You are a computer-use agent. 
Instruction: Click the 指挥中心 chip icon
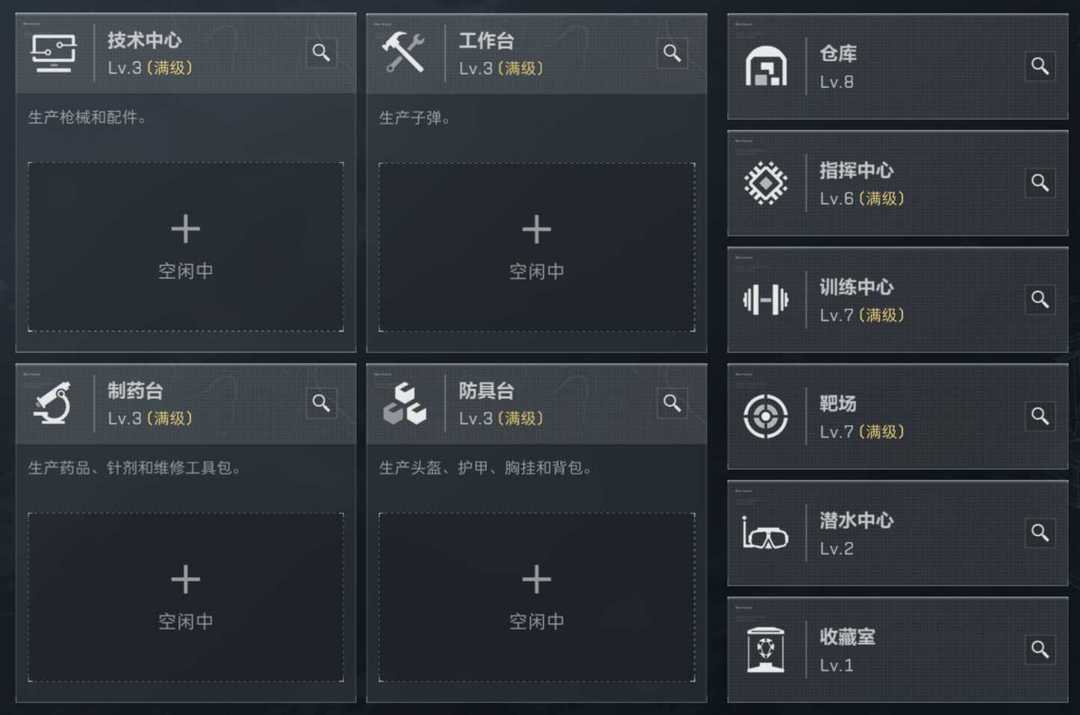point(765,183)
